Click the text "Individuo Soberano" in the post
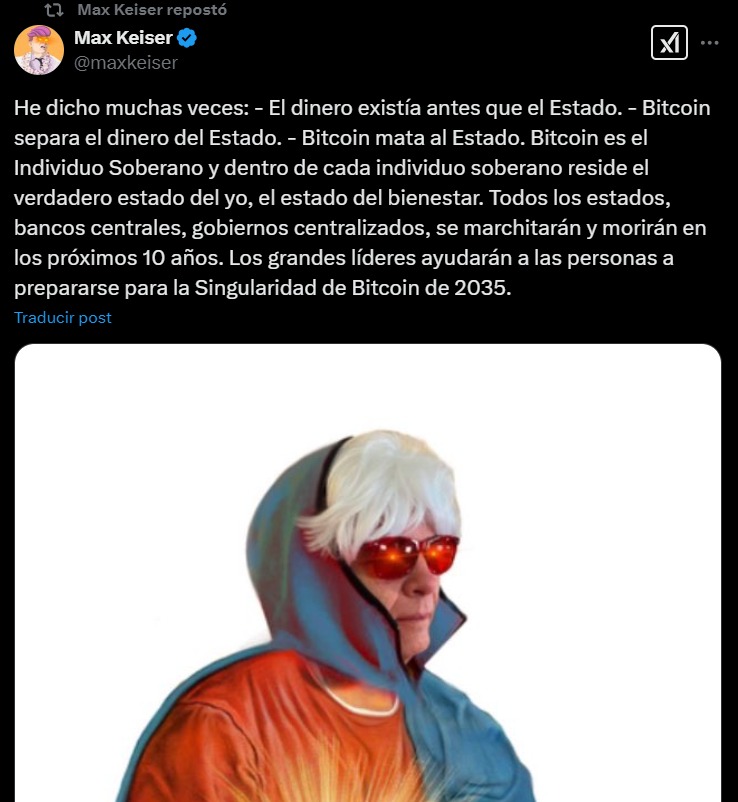 (x=108, y=168)
